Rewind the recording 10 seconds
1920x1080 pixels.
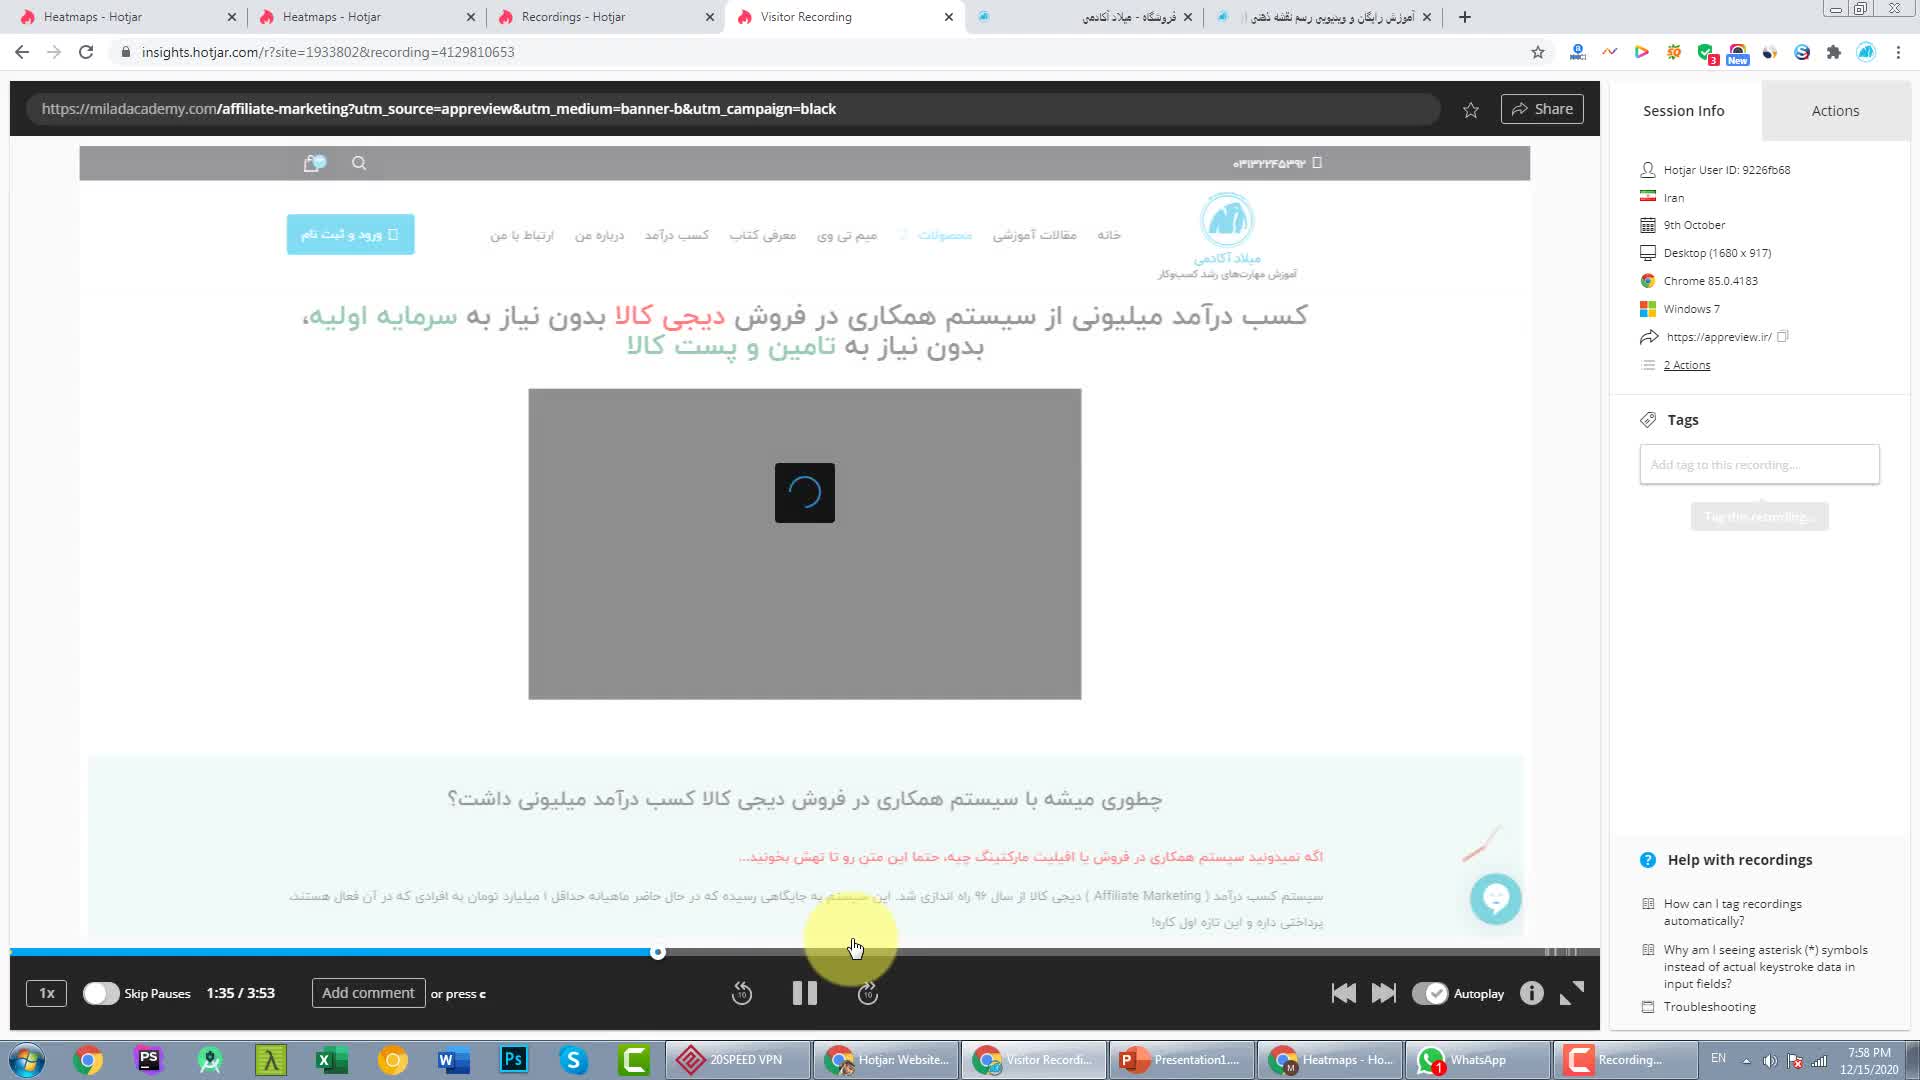741,993
